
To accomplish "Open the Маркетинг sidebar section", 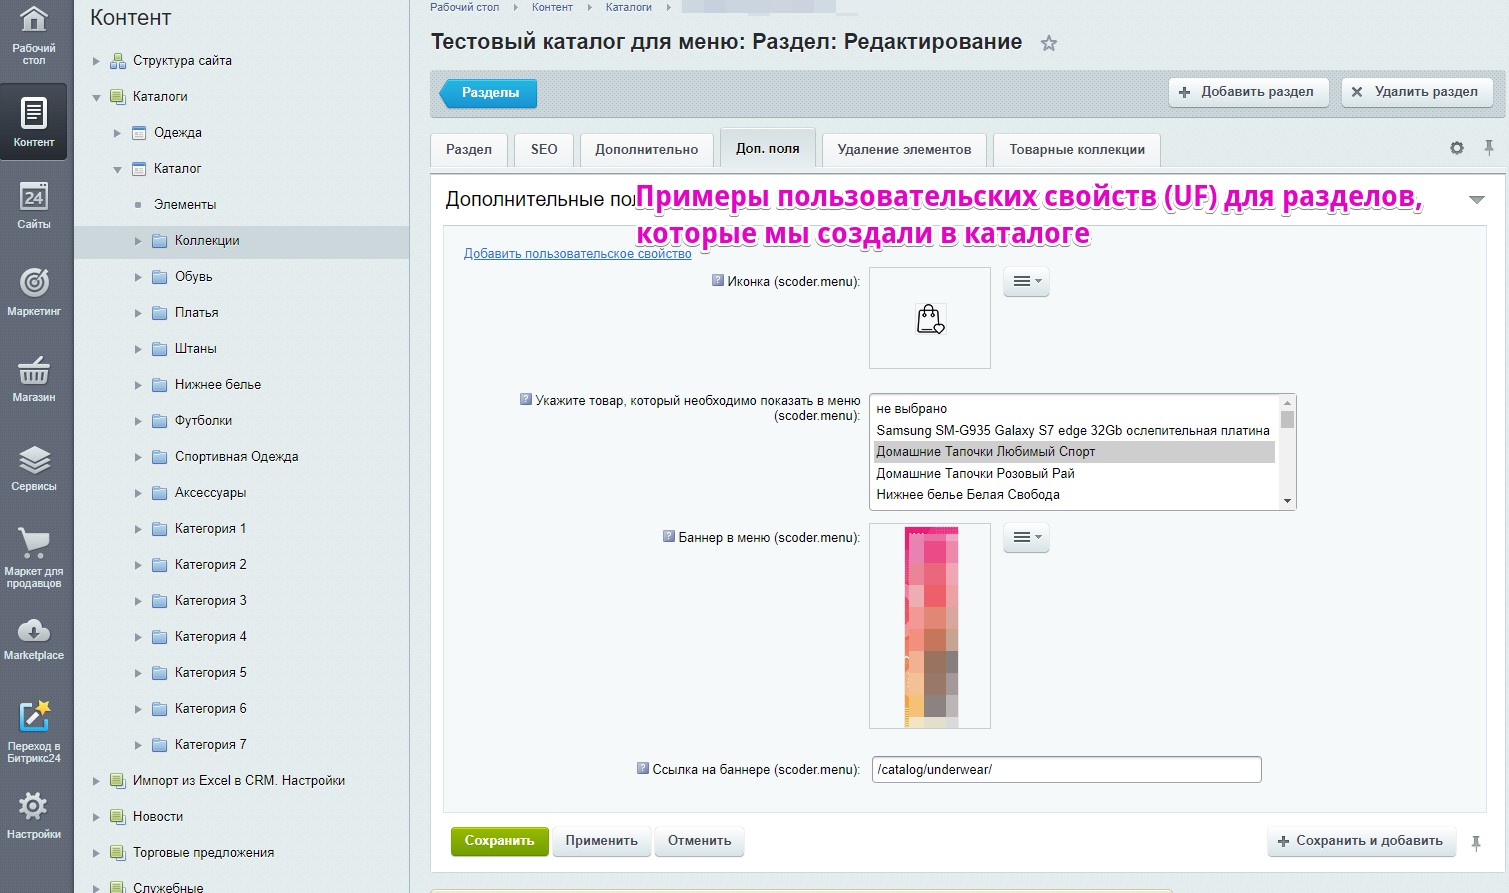I will 34,291.
